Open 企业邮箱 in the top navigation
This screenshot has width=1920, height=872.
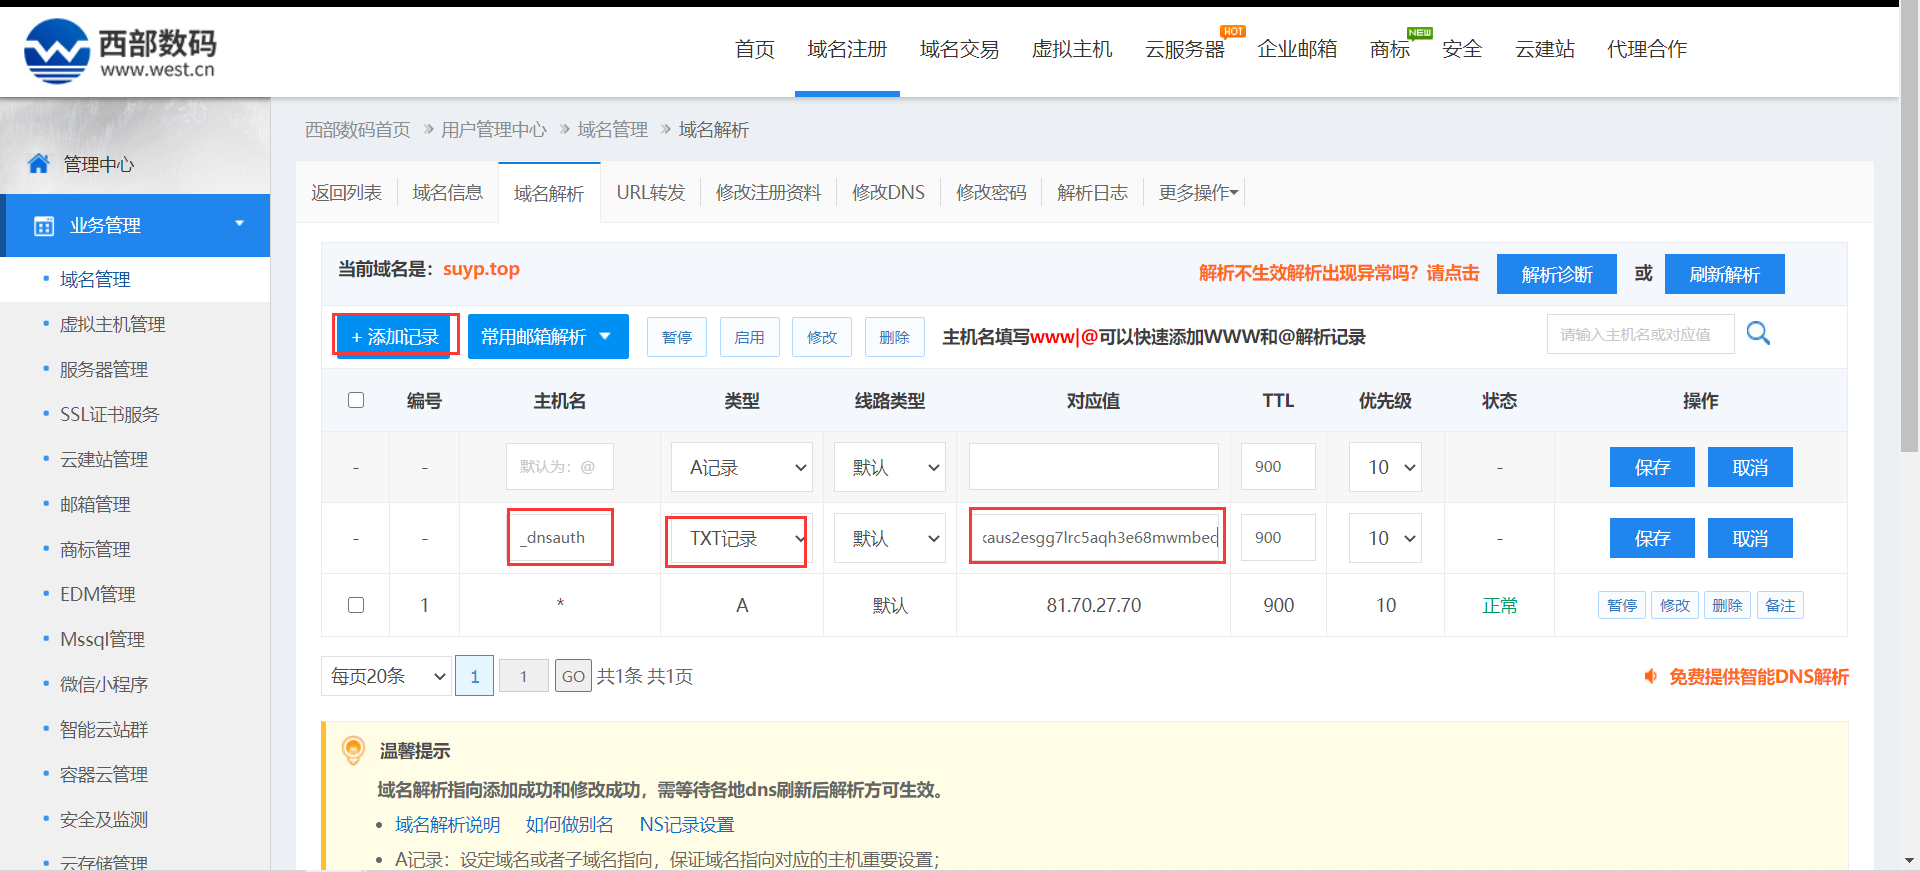click(1297, 49)
